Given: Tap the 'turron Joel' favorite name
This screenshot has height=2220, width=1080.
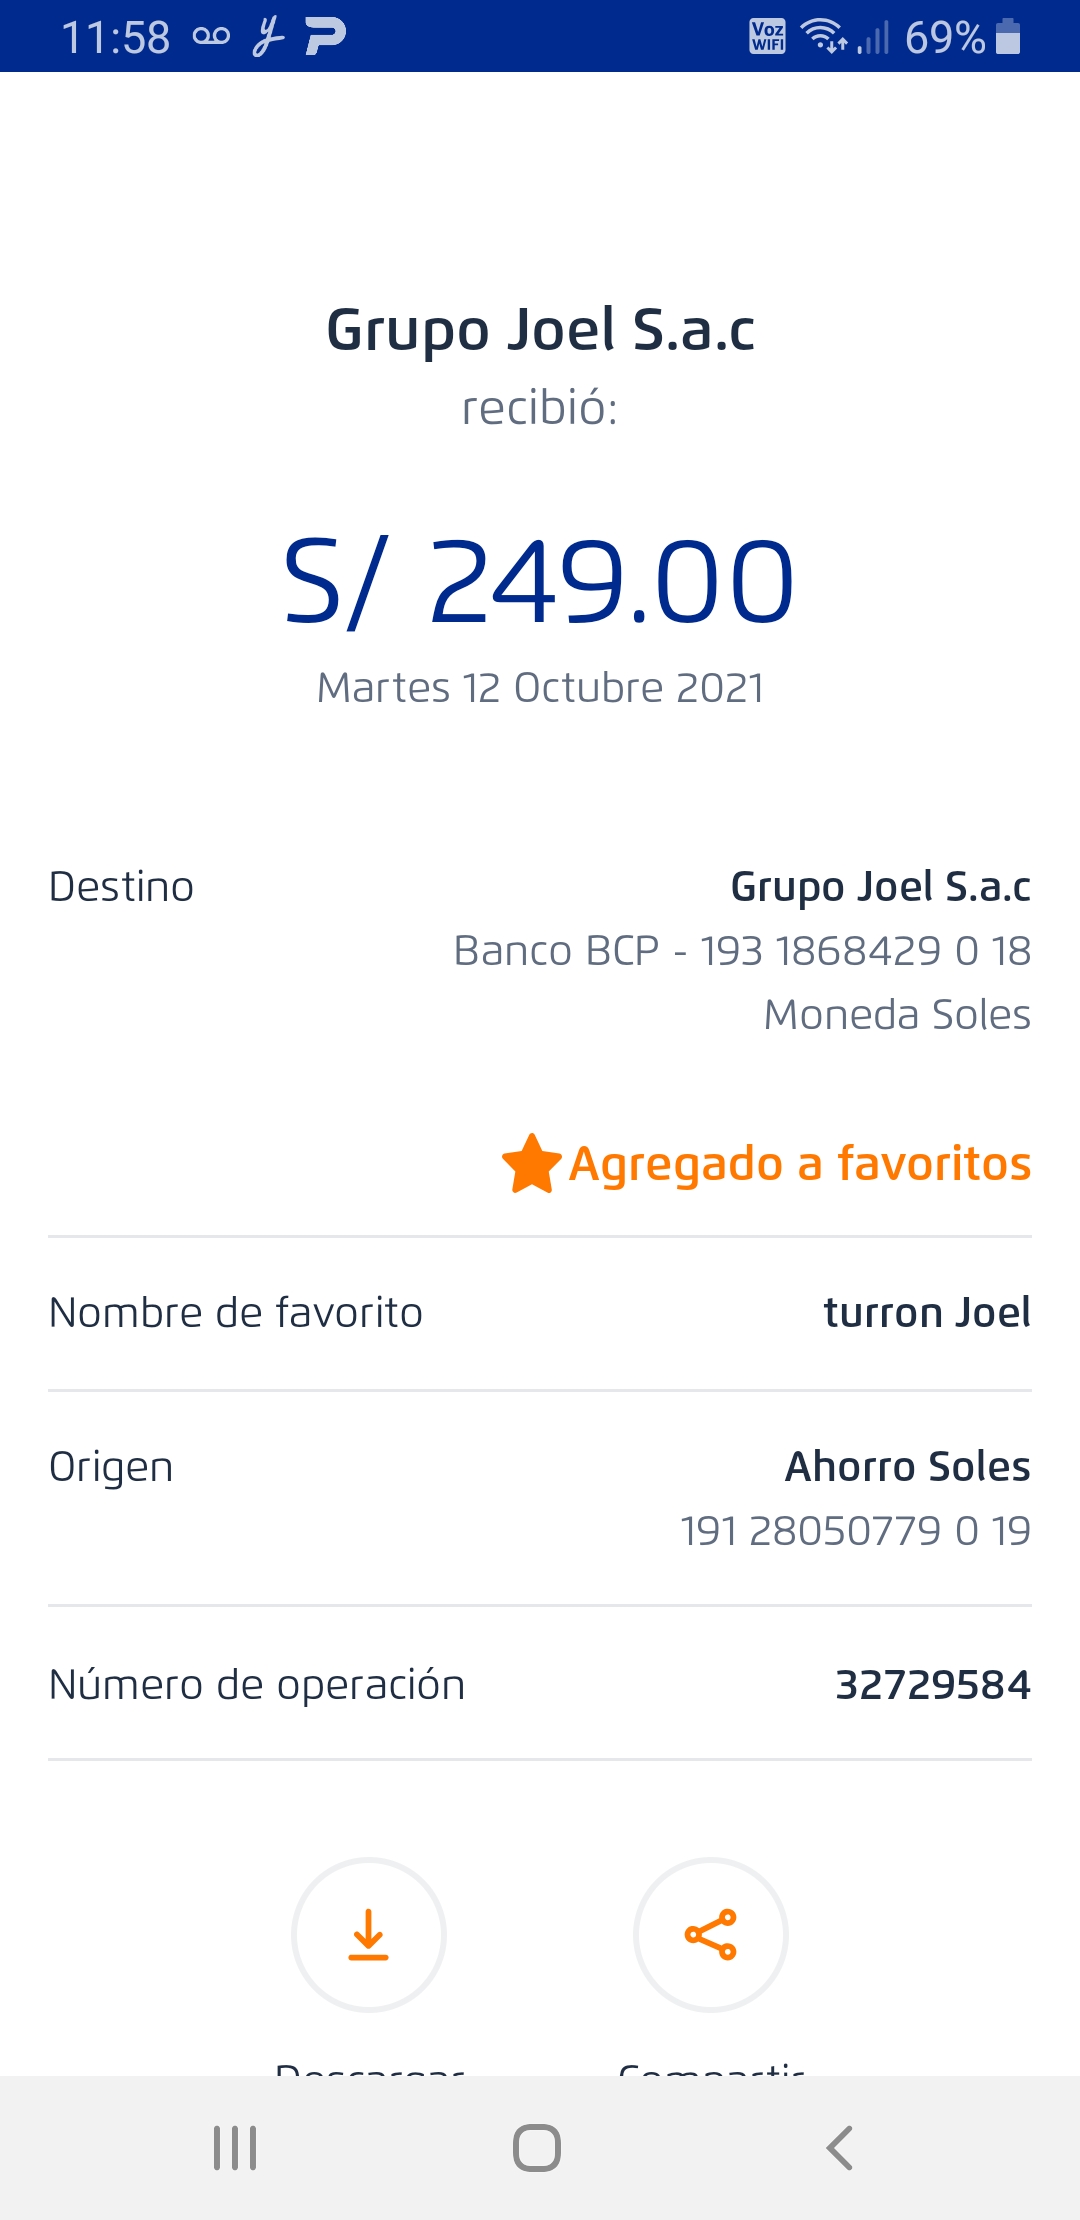Looking at the screenshot, I should [x=926, y=1313].
